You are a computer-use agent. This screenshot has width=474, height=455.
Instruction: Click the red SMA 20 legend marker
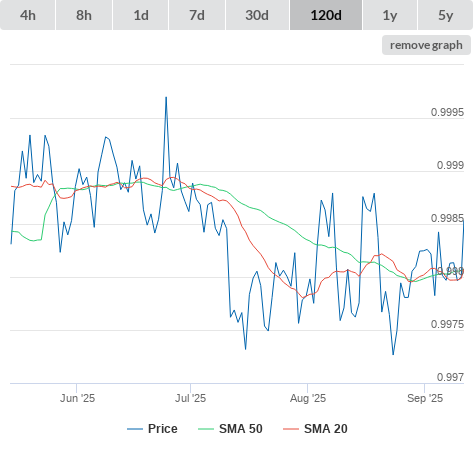[291, 429]
